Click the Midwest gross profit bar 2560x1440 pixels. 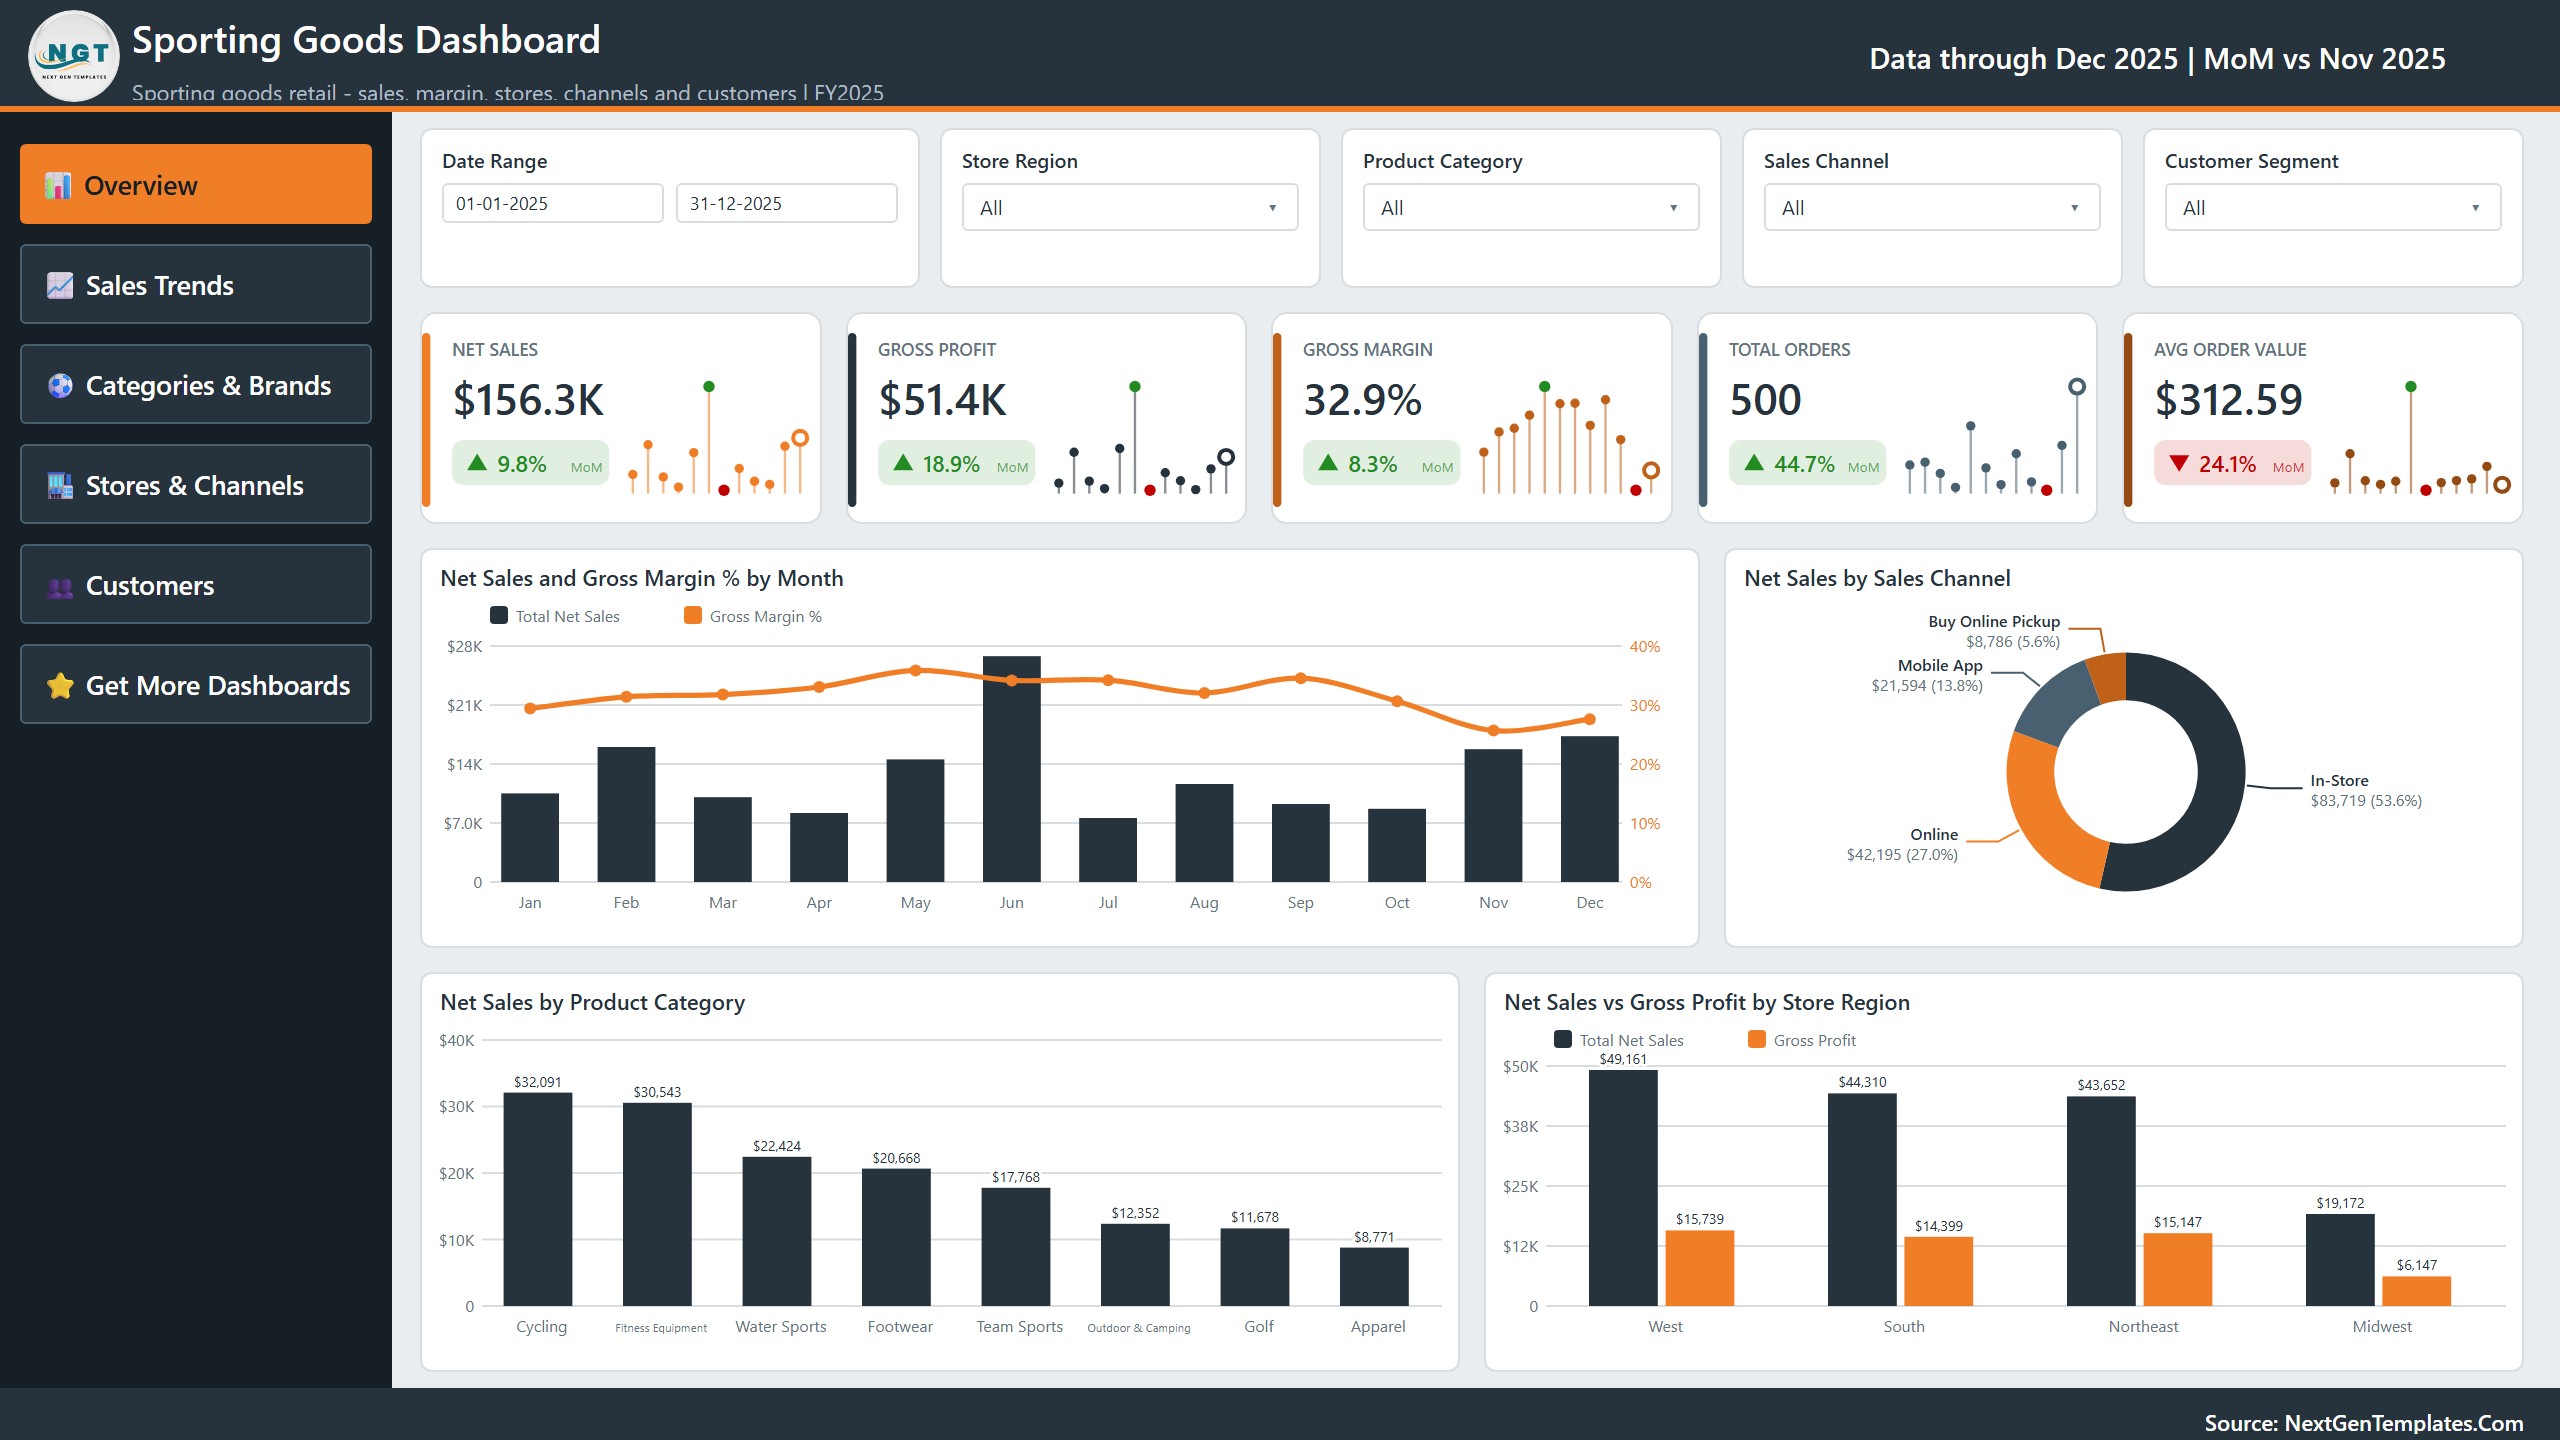click(x=2416, y=1291)
